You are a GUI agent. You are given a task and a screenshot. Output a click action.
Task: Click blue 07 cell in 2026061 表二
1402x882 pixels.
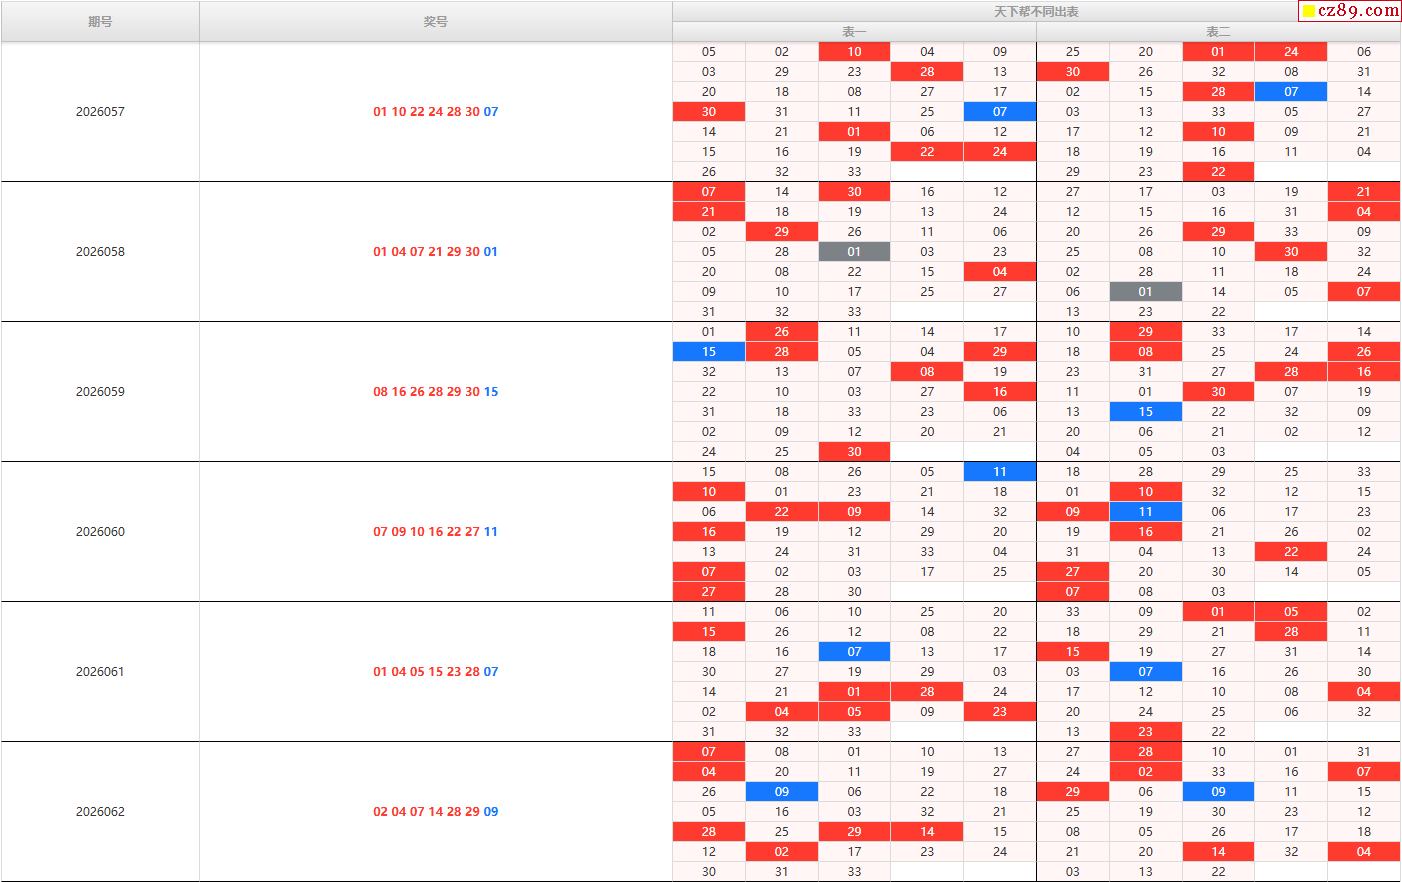(1145, 672)
